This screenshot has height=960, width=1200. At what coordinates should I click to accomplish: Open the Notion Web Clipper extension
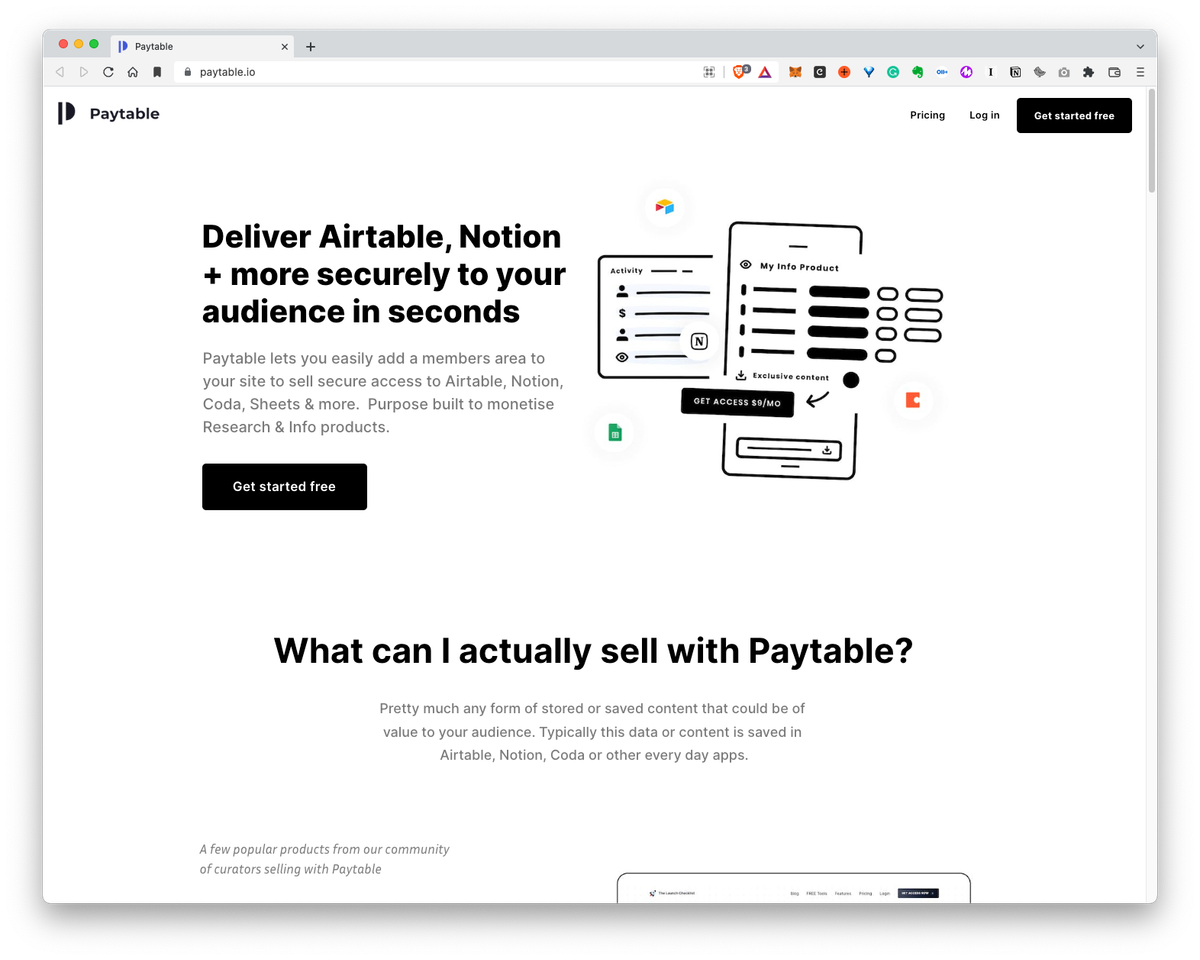[1015, 72]
